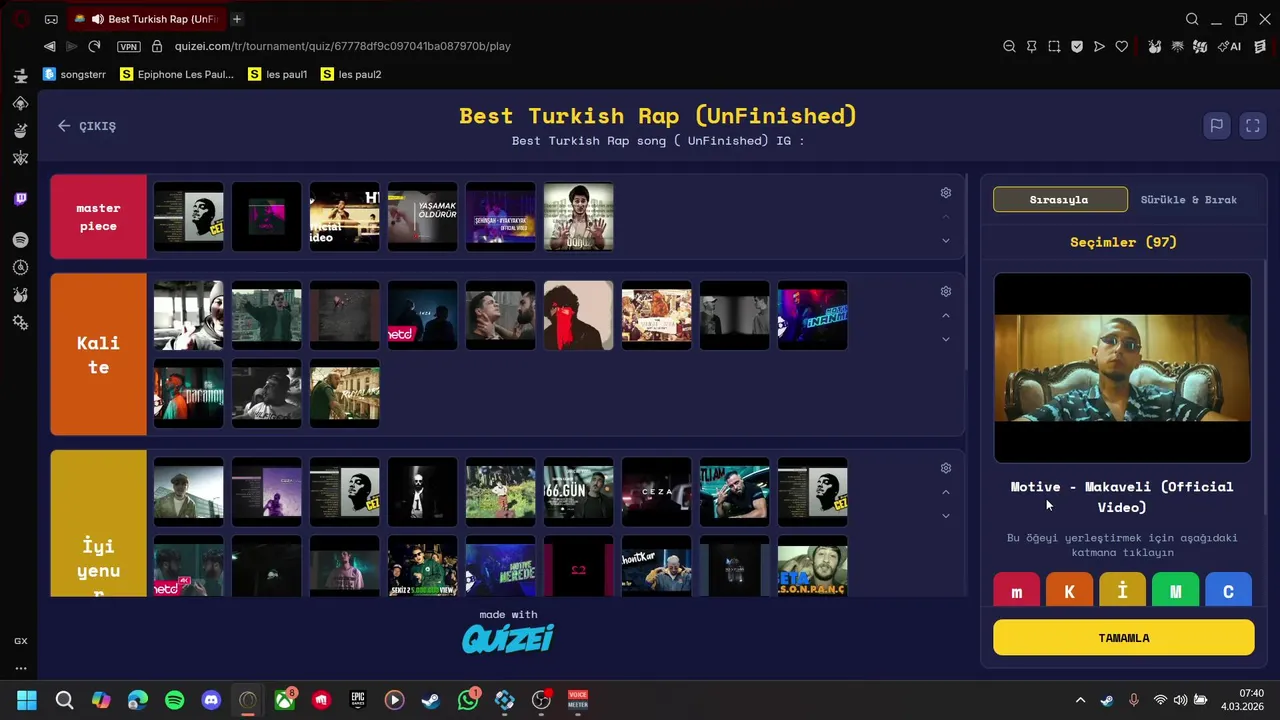Open Discord from the Windows taskbar
1280x720 pixels.
(x=211, y=700)
